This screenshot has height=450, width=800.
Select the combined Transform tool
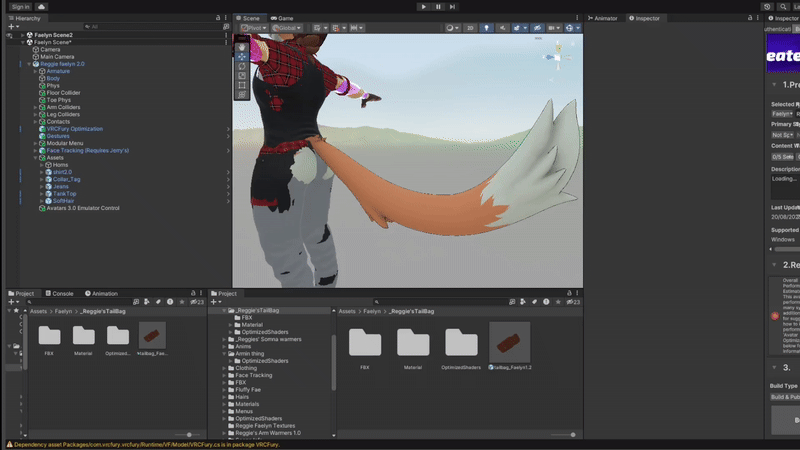(x=242, y=95)
